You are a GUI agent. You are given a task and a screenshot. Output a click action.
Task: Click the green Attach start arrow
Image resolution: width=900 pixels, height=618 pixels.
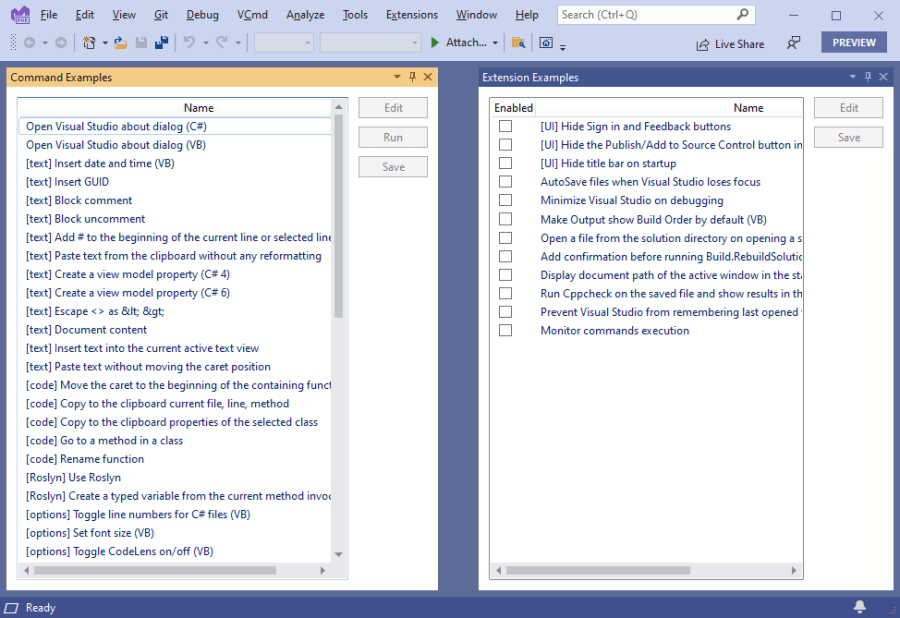[x=435, y=43]
